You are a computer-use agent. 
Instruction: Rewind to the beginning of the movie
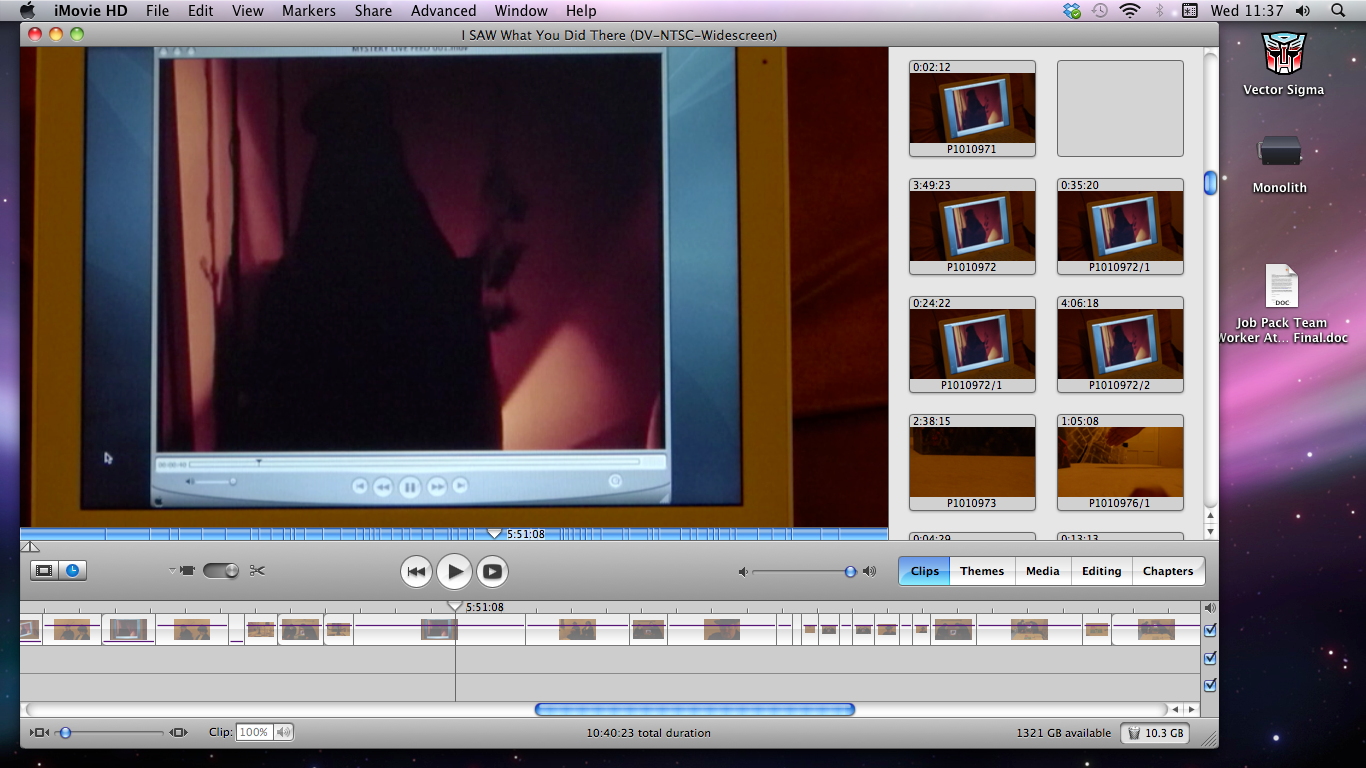click(417, 572)
